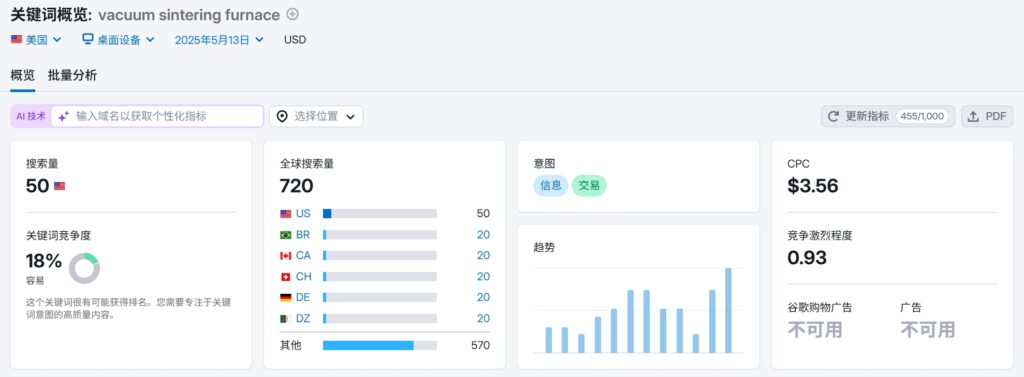The width and height of the screenshot is (1024, 377).
Task: Click the location pin icon
Action: pos(282,116)
